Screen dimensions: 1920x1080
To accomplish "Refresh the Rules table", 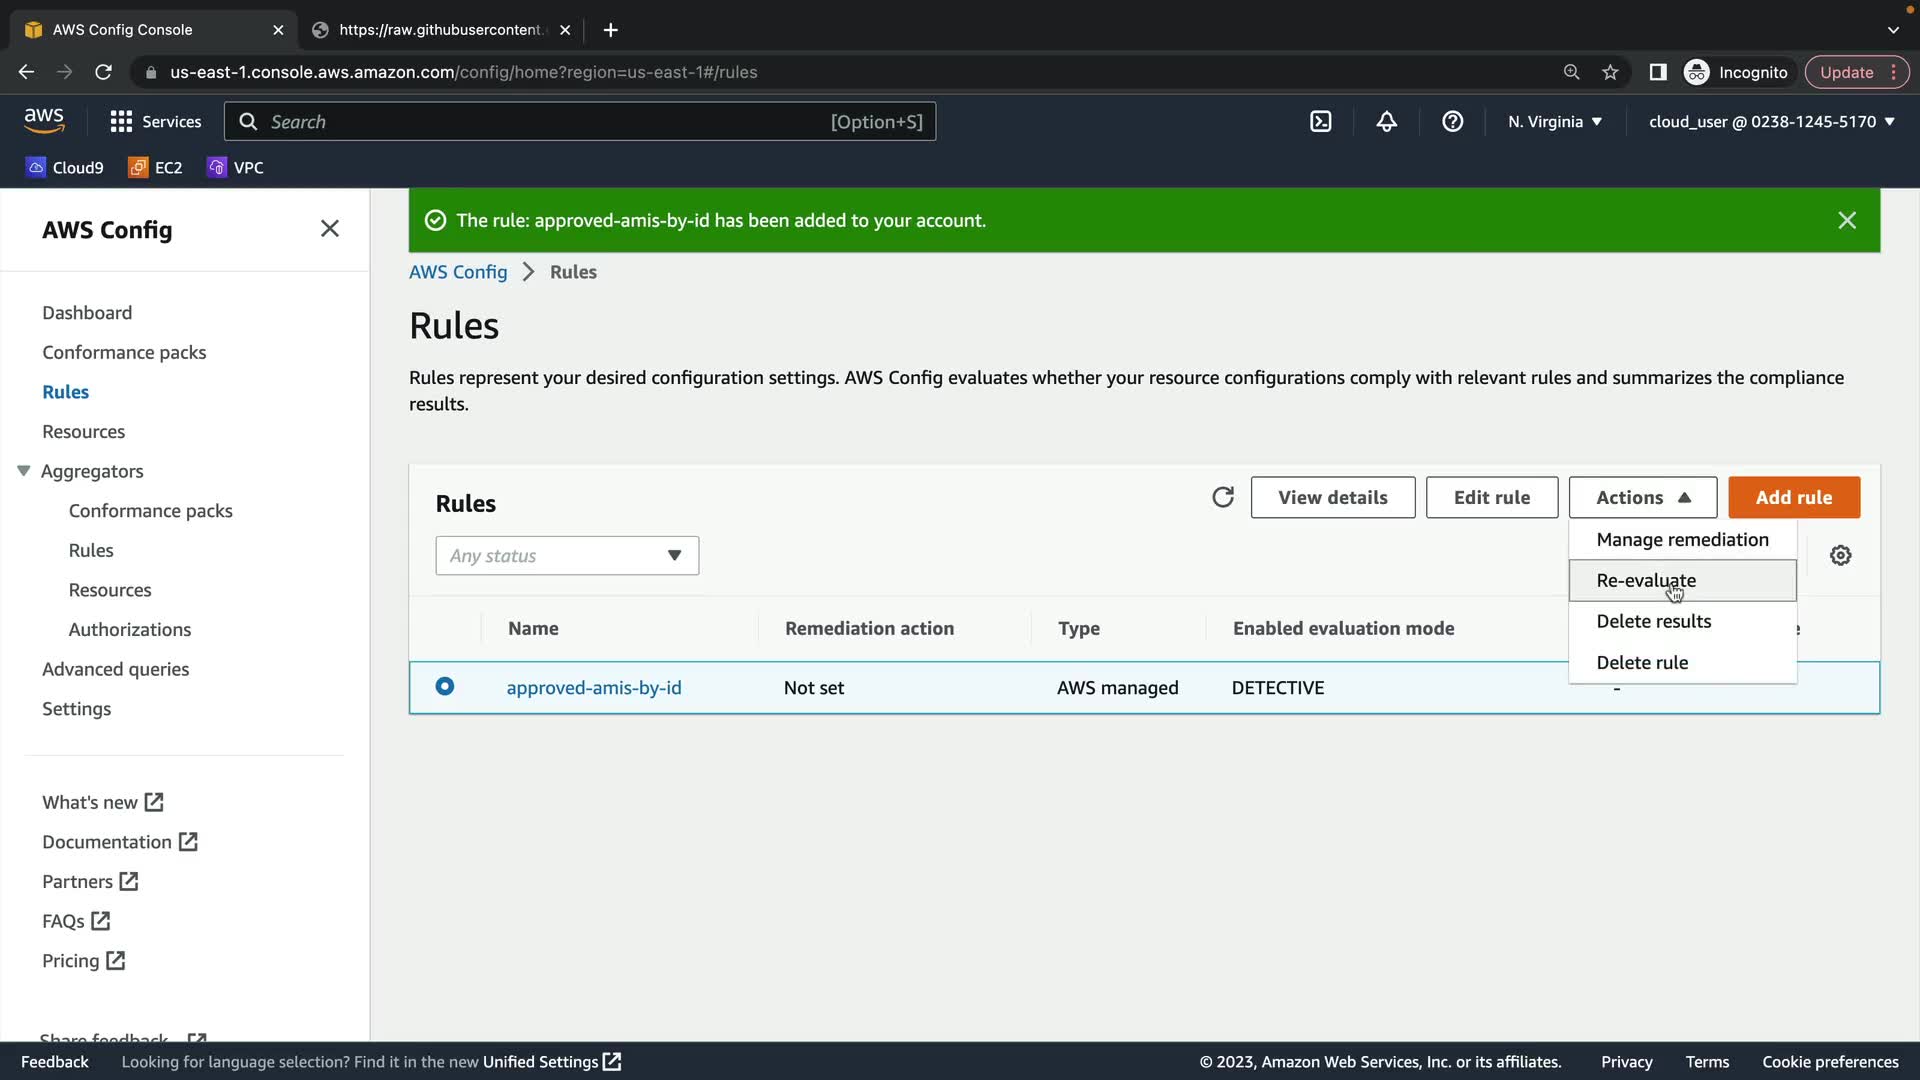I will [x=1222, y=497].
